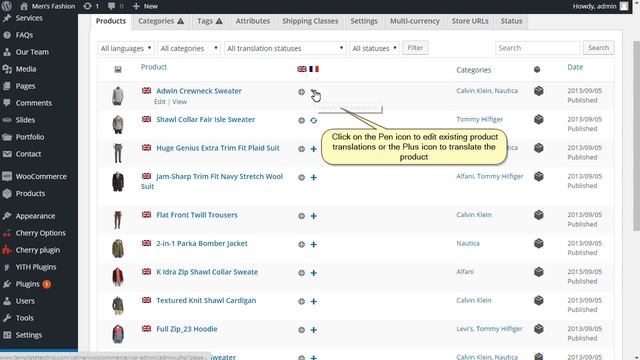Screen dimensions: 640x360
Task: Expand the All categories dropdown
Action: tap(189, 48)
